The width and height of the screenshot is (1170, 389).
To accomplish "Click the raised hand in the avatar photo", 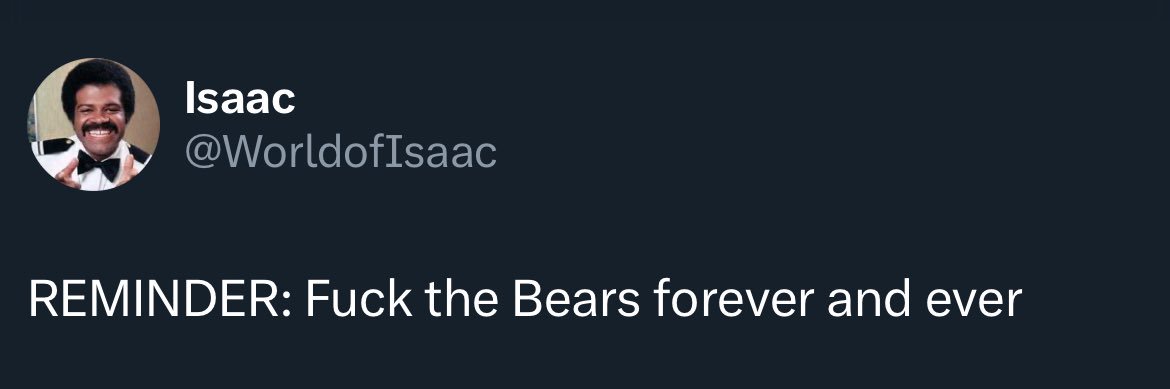I will pos(67,173).
